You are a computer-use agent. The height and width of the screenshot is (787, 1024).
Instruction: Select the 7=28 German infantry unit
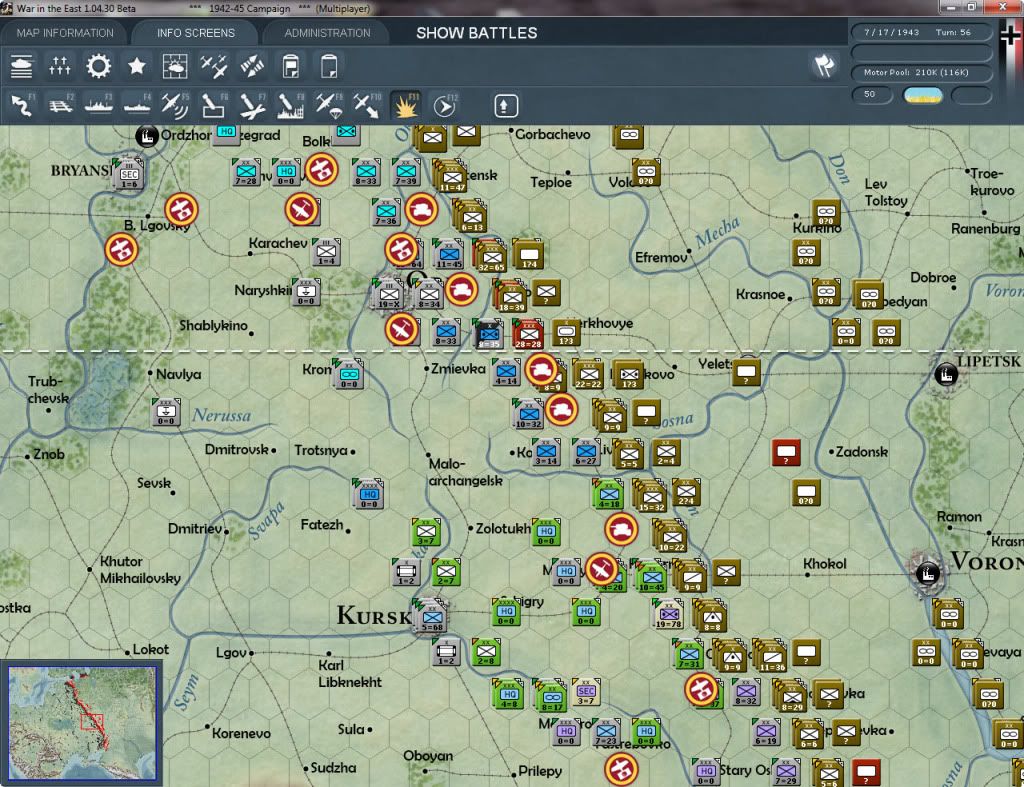click(246, 172)
